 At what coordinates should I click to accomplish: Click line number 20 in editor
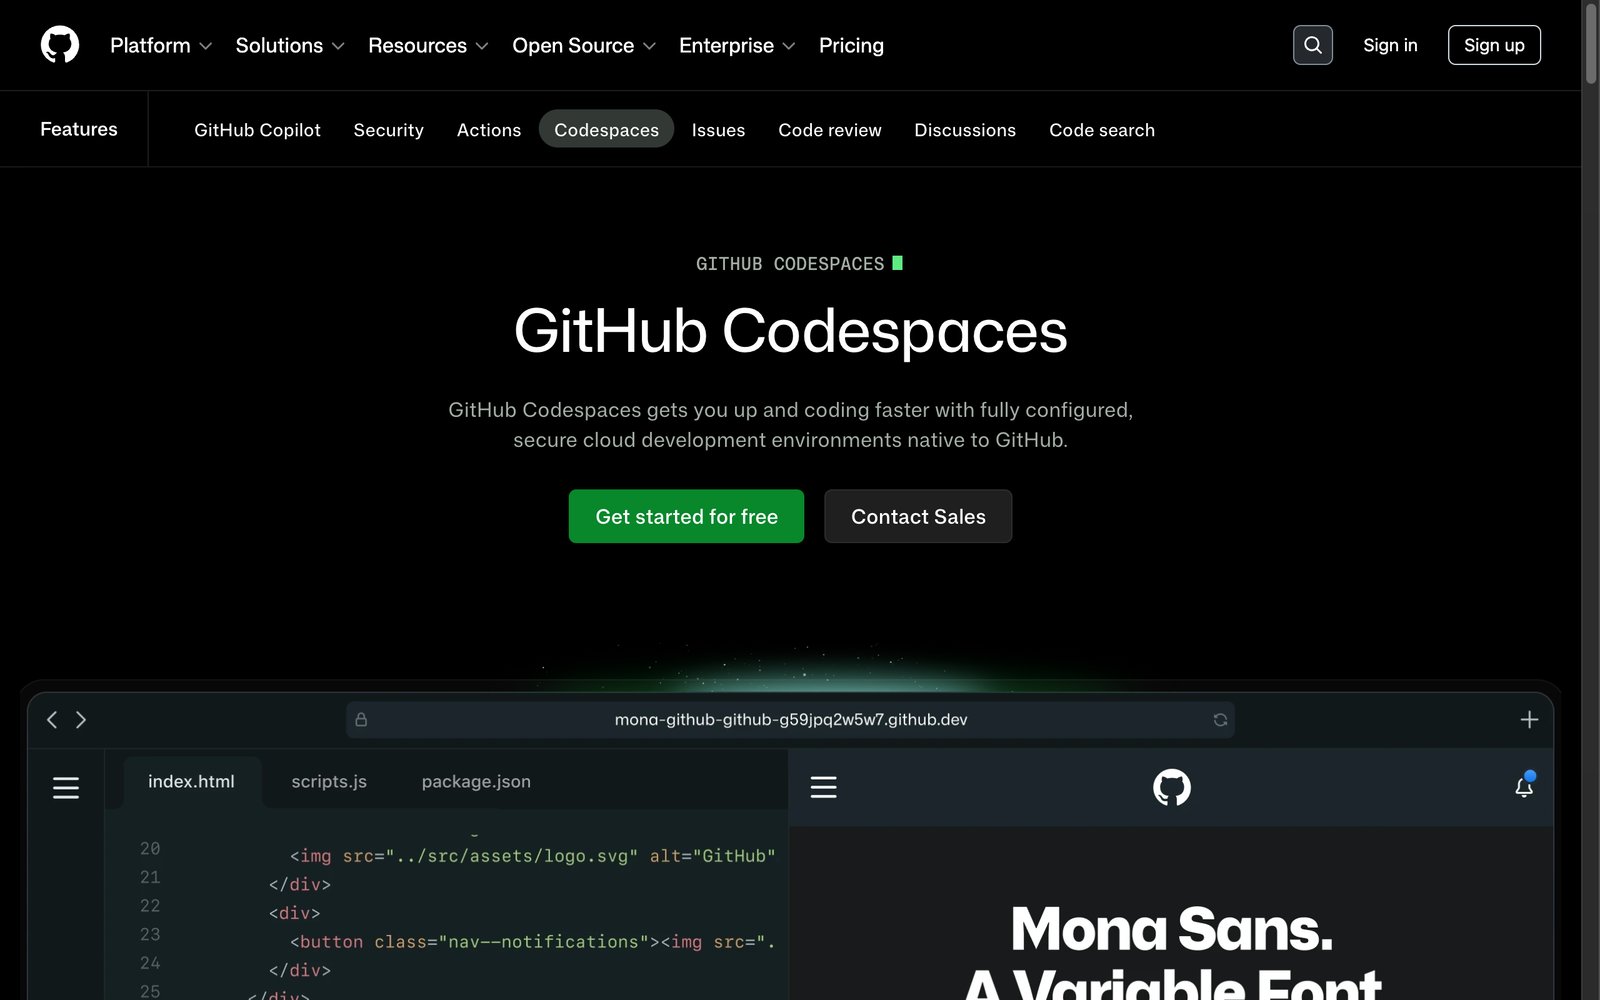coord(150,848)
